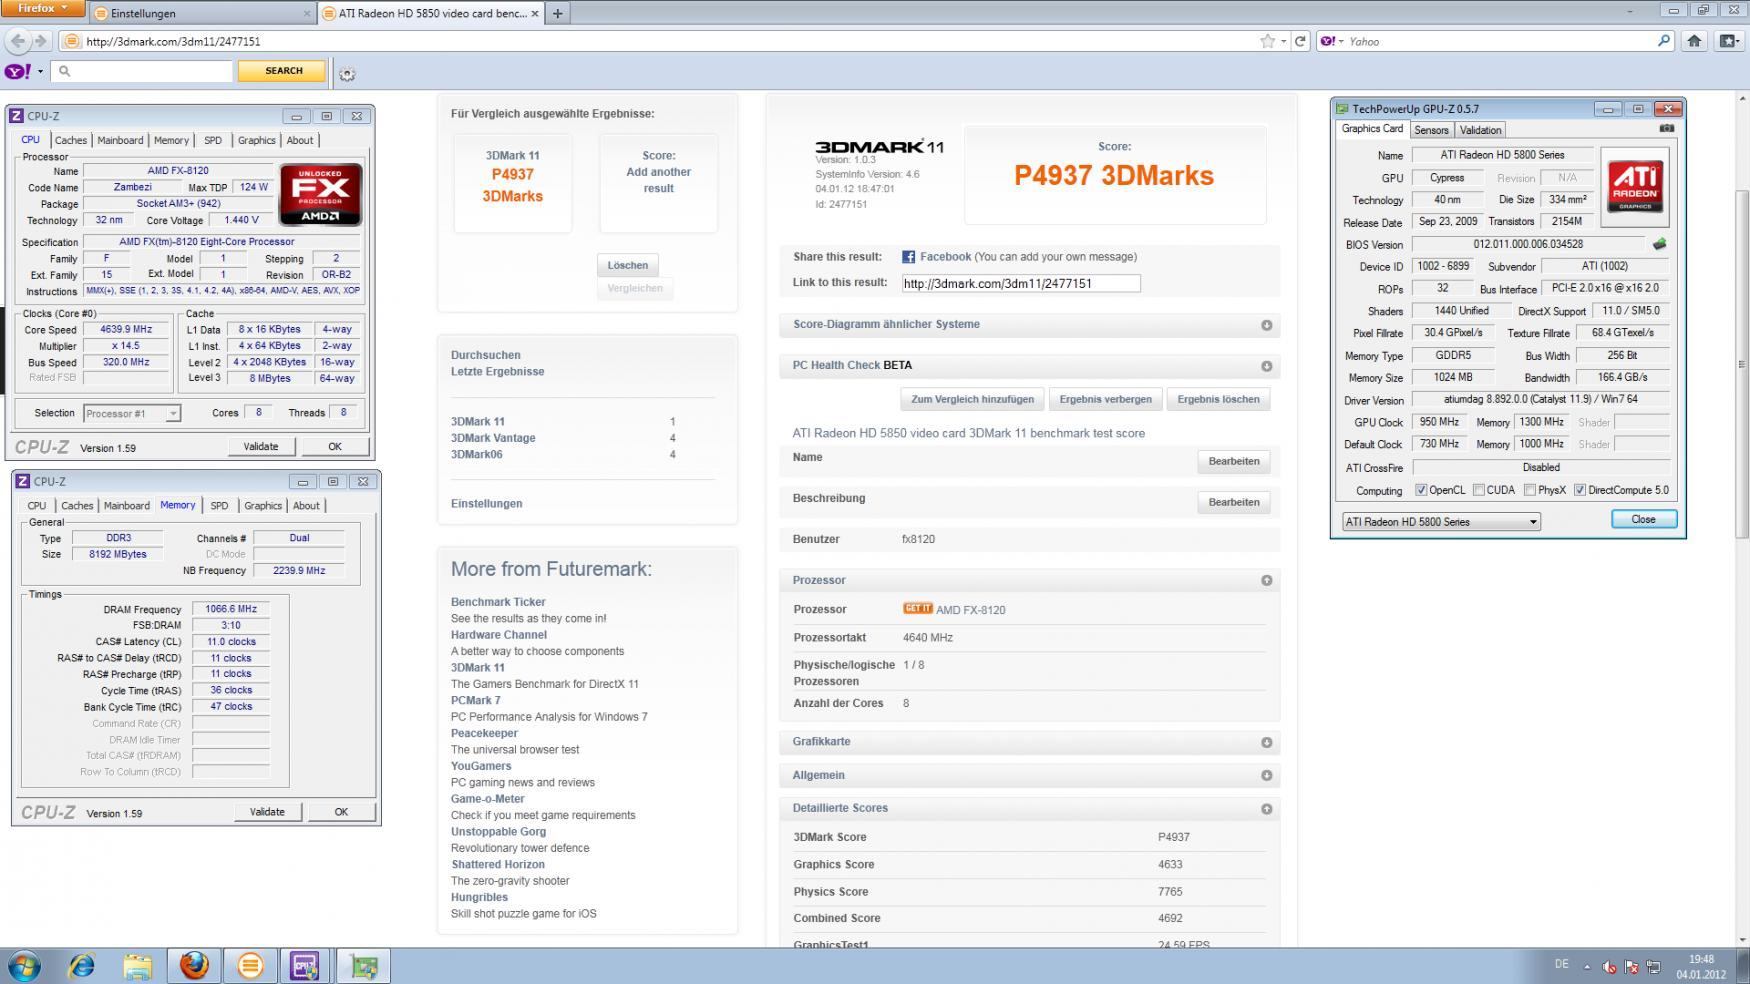1750x984 pixels.
Task: Toggle the DirectCompute 5.0 checkbox
Action: tap(1579, 490)
